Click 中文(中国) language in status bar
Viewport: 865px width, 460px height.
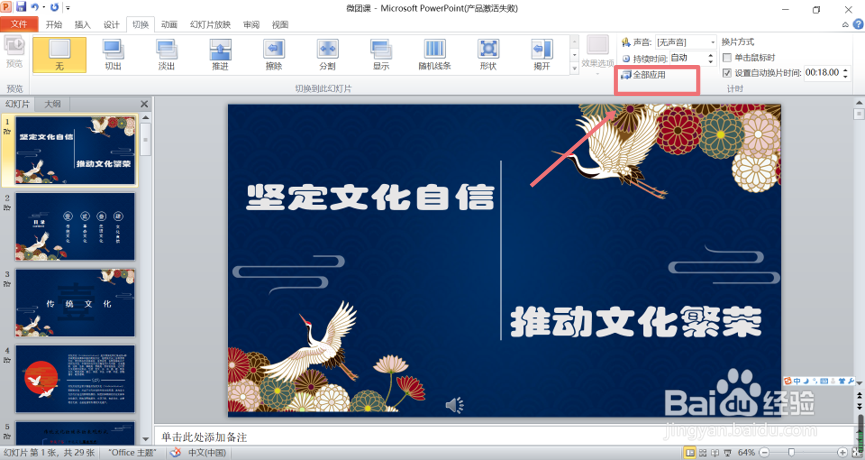pos(207,453)
